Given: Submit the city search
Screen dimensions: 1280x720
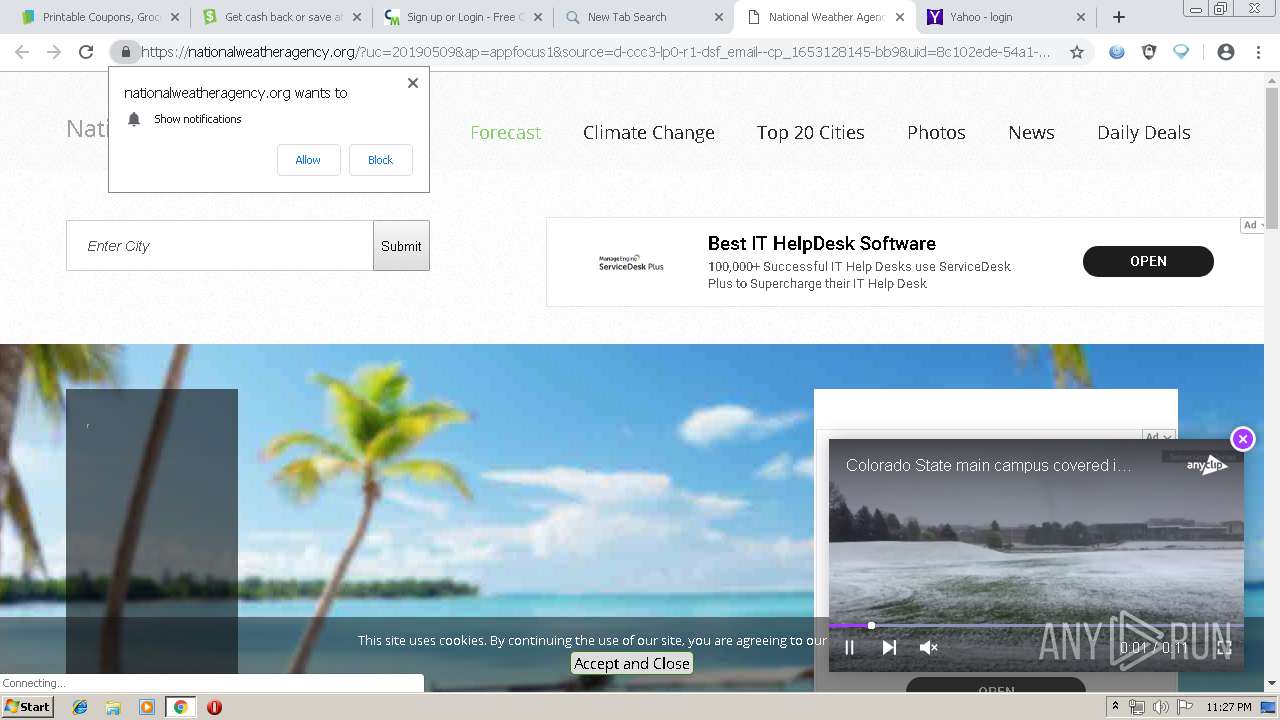Looking at the screenshot, I should (x=401, y=246).
